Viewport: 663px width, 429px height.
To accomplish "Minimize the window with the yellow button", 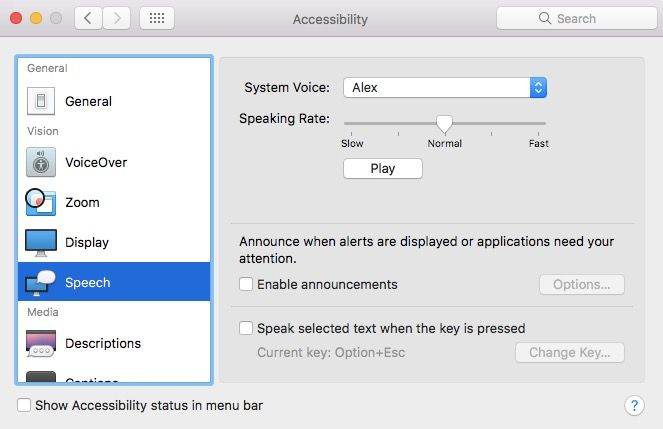I will point(36,18).
